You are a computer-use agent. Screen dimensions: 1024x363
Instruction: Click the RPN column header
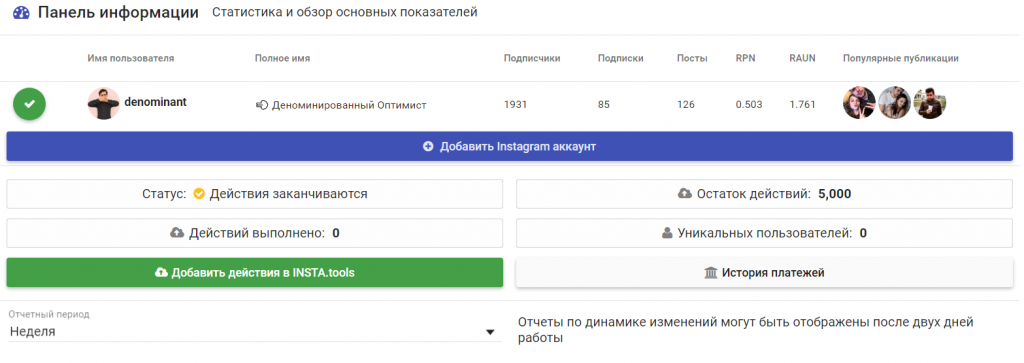[745, 58]
